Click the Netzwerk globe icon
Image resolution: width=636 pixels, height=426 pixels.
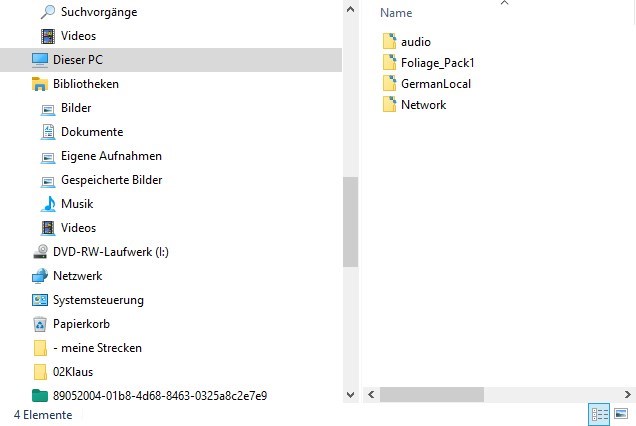[x=40, y=276]
